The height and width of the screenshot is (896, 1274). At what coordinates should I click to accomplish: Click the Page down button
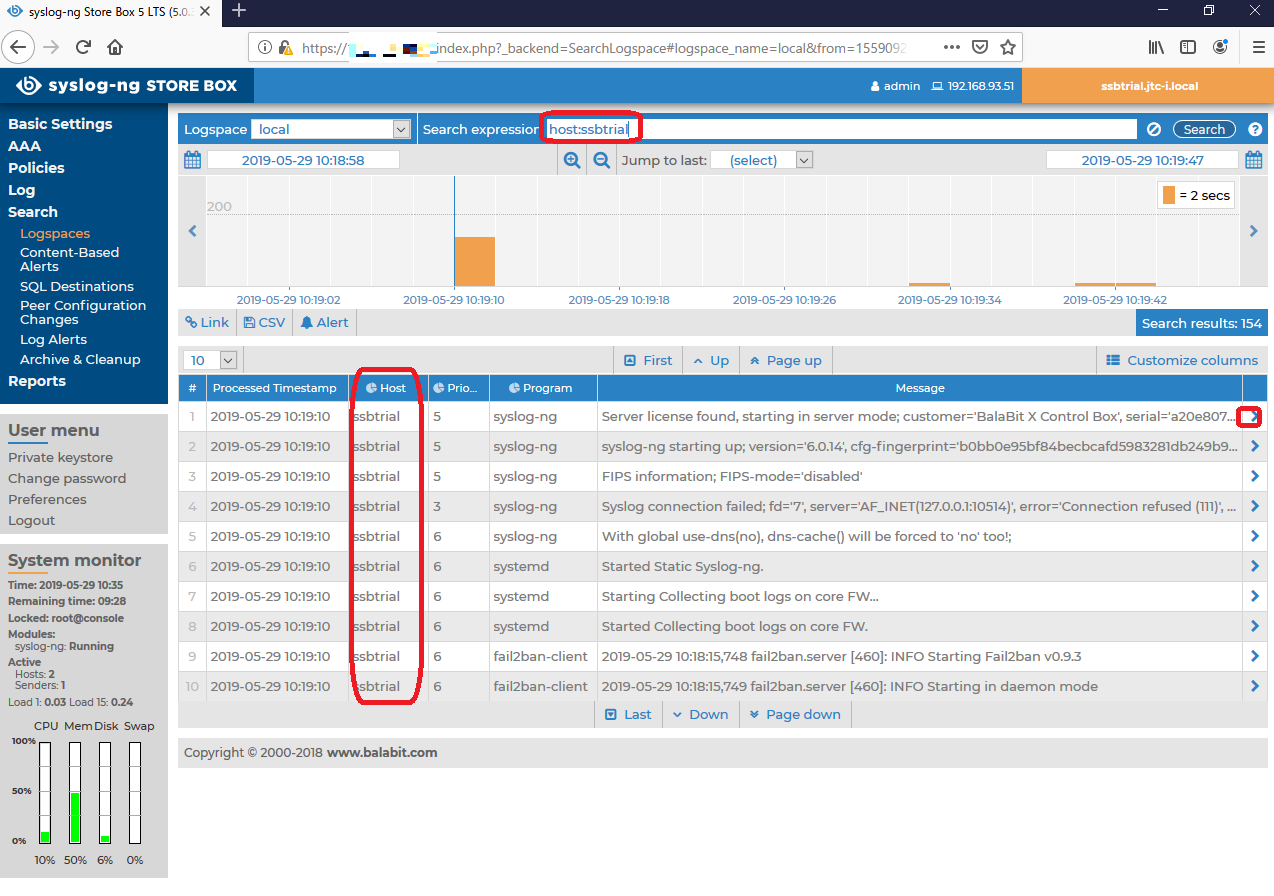(795, 714)
